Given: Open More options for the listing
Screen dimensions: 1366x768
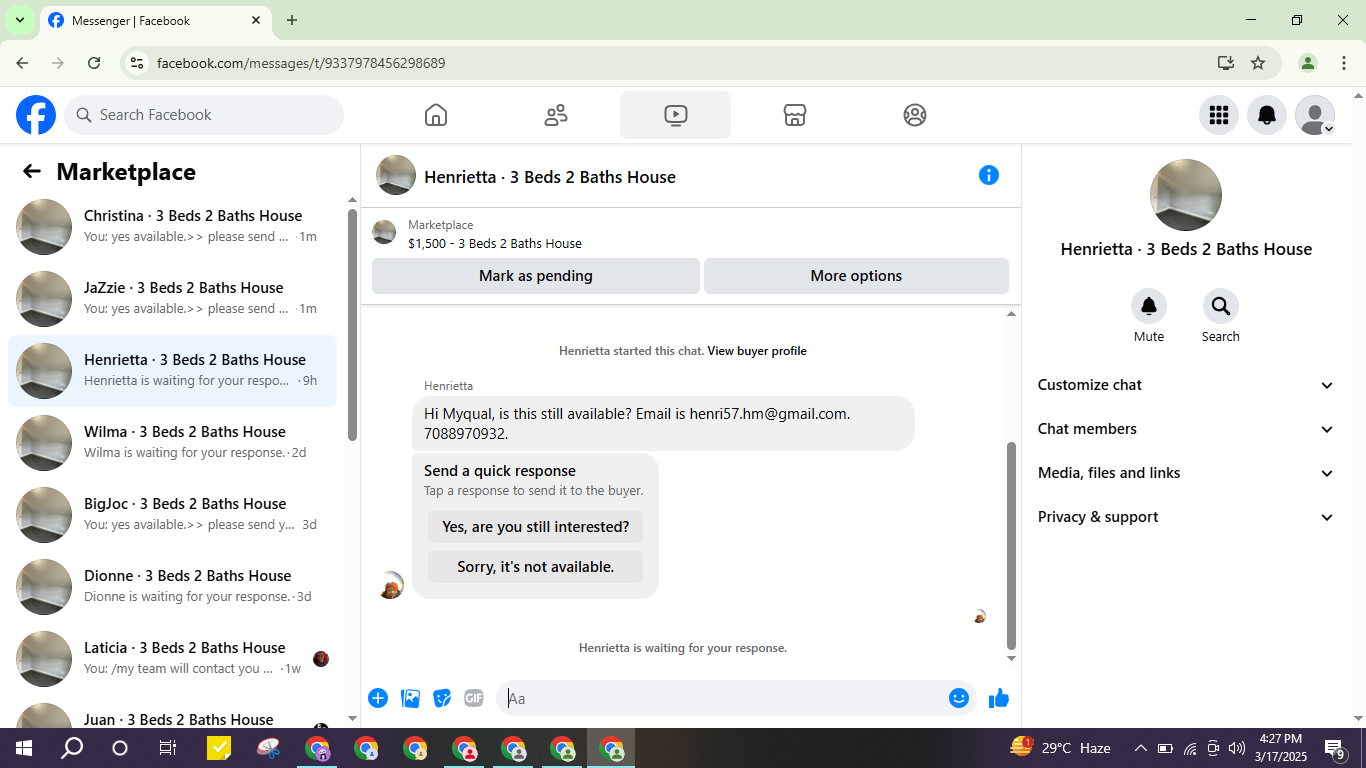Looking at the screenshot, I should (x=856, y=276).
